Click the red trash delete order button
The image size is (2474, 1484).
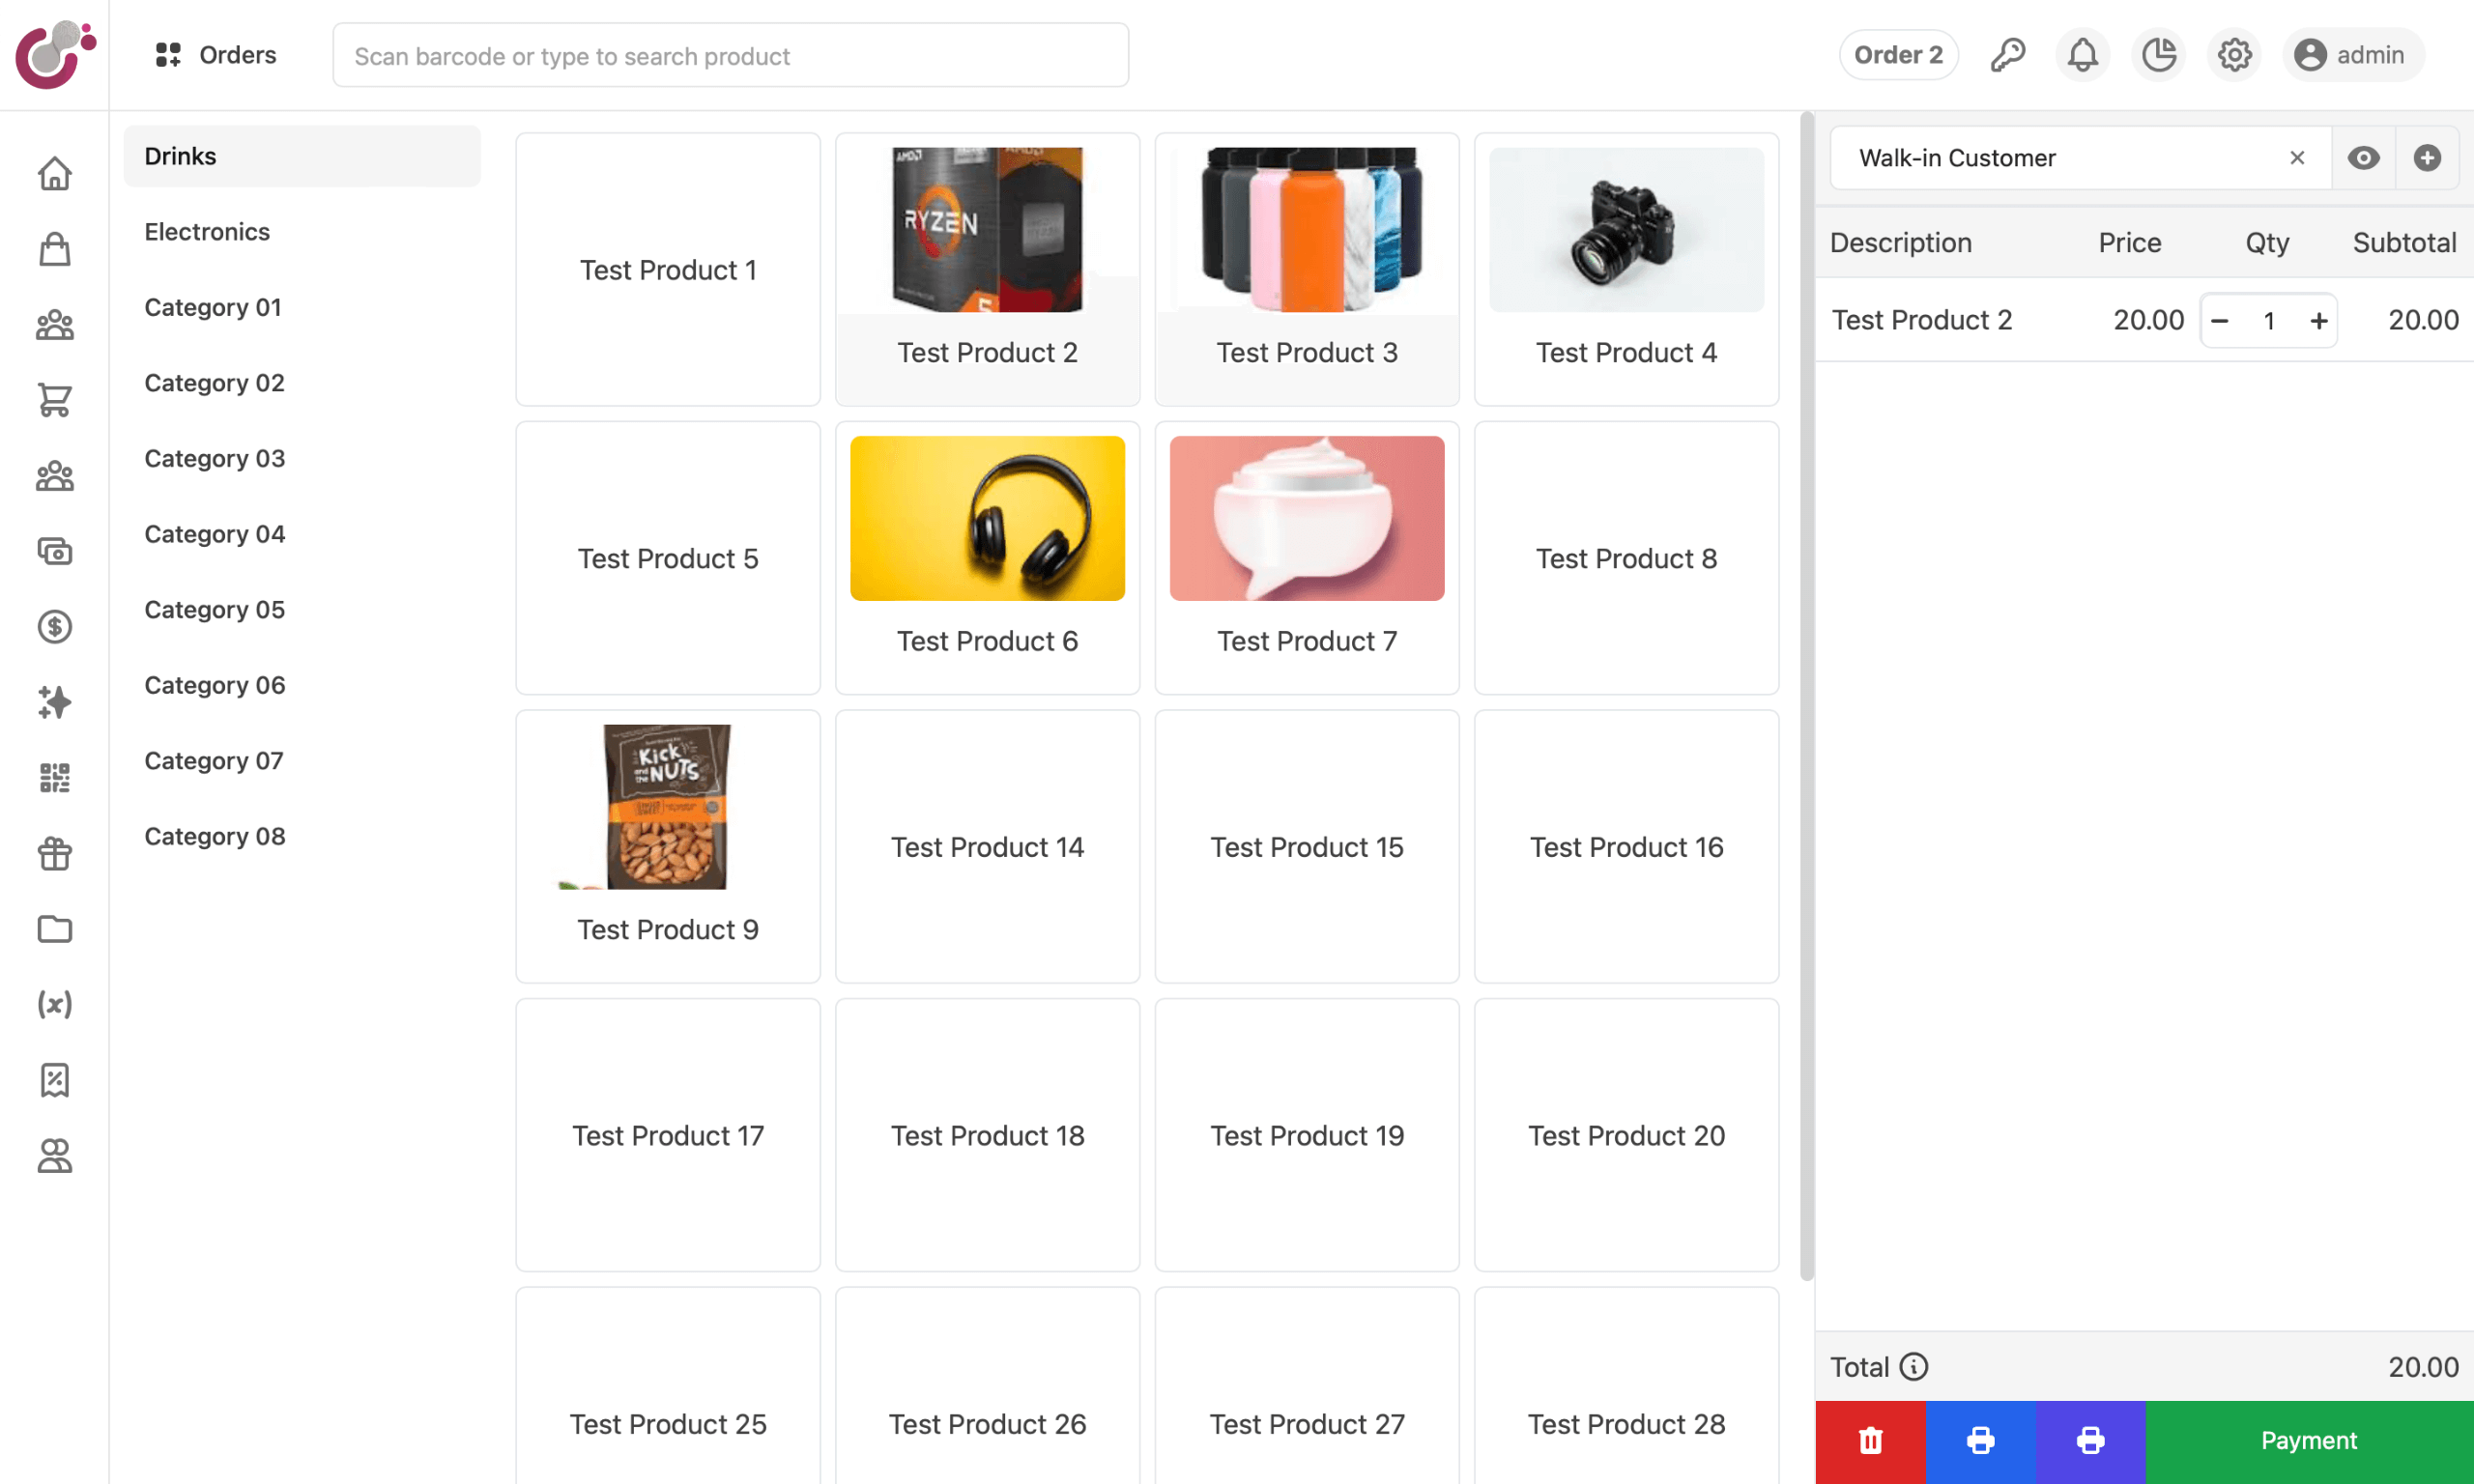tap(1869, 1440)
